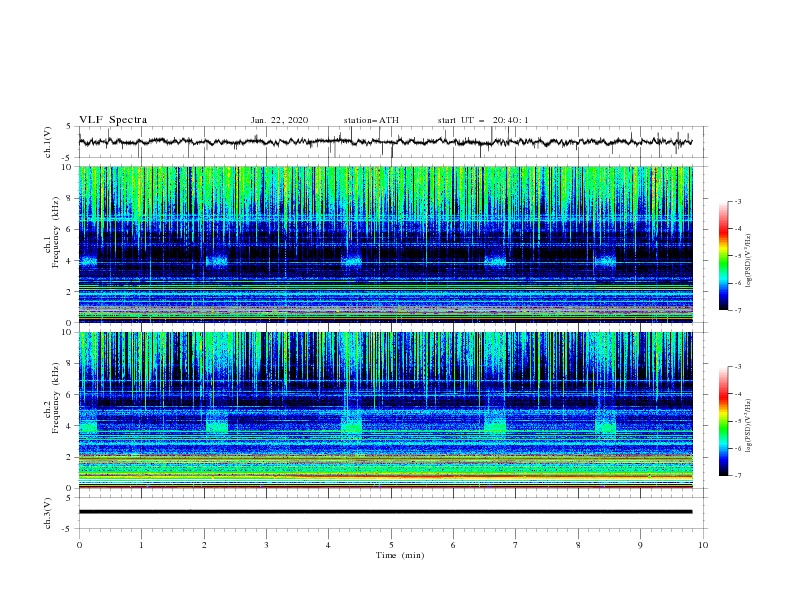This screenshot has width=792, height=612.
Task: Click the ch.2 spectrogram color bar
Action: (x=724, y=421)
